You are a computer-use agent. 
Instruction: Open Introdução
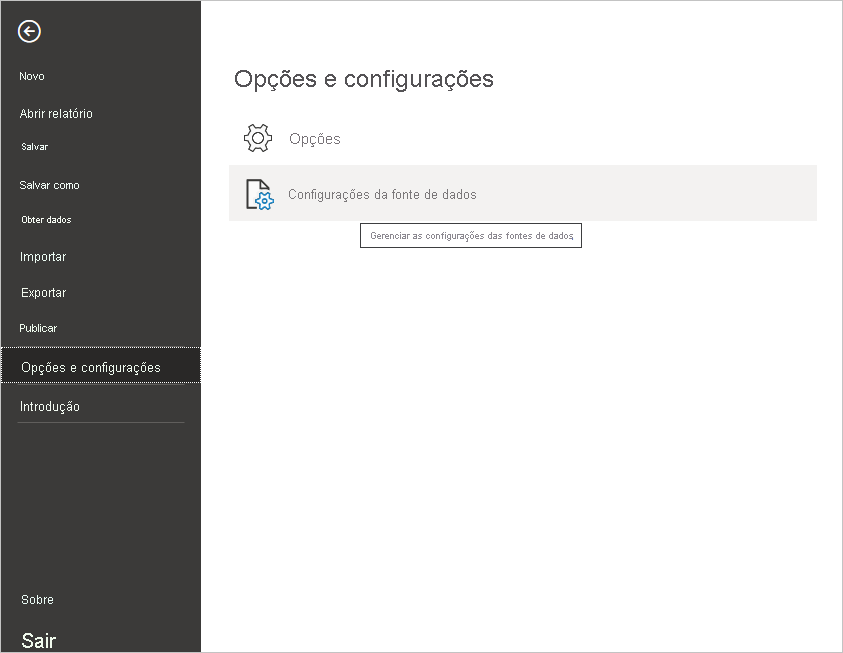(x=49, y=406)
